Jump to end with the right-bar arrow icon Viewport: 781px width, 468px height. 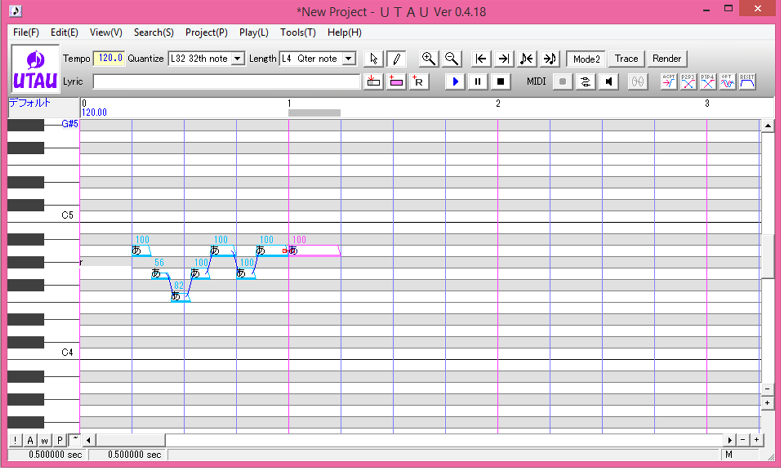504,59
